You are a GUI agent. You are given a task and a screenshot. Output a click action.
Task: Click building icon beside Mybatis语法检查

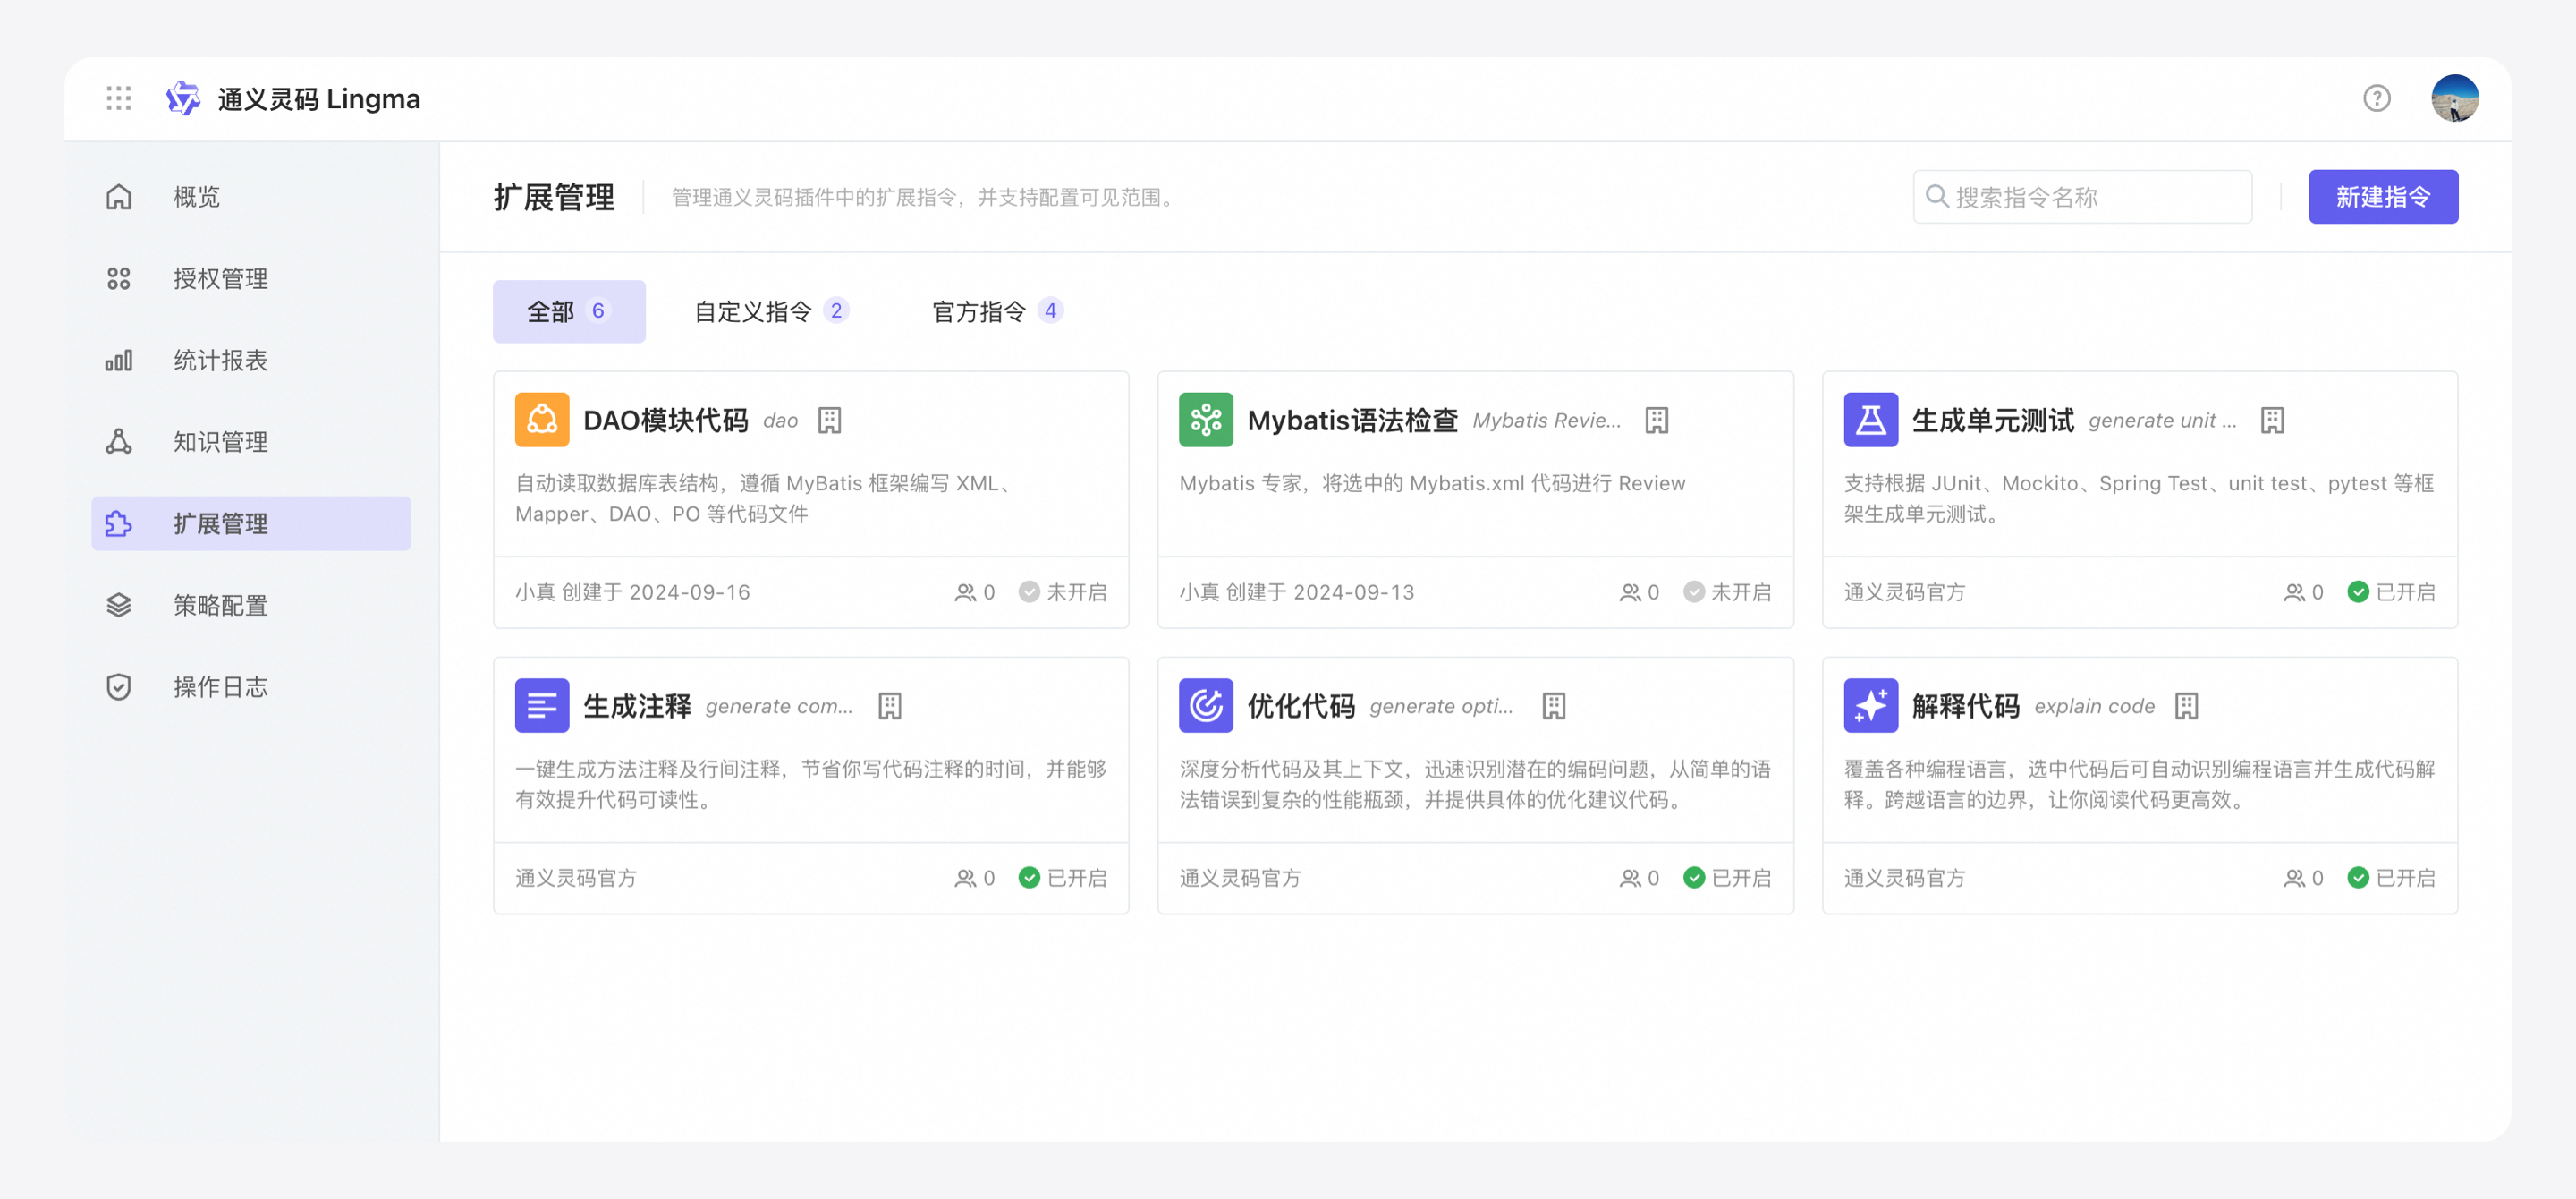[1656, 420]
